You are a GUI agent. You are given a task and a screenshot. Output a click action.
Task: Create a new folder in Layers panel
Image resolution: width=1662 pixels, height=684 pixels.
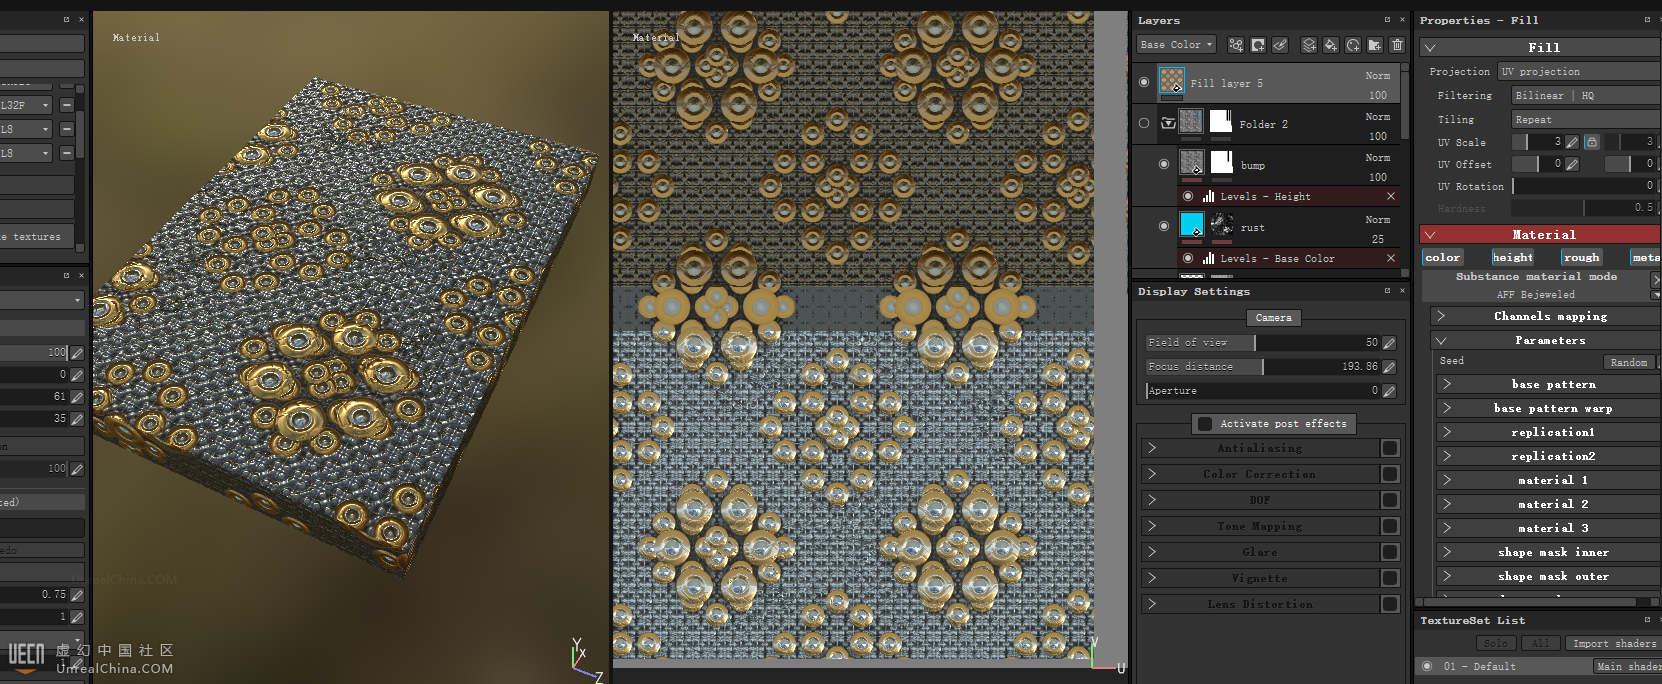click(1375, 45)
